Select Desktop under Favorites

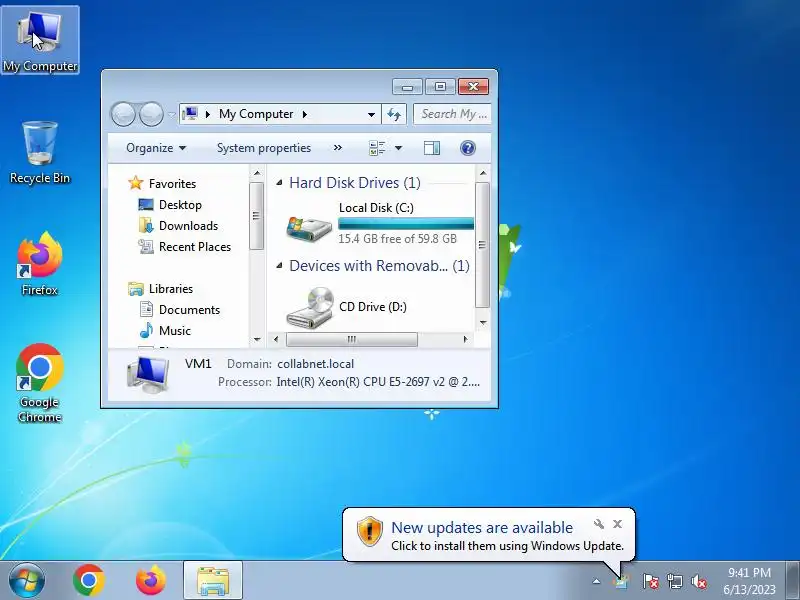coord(170,205)
